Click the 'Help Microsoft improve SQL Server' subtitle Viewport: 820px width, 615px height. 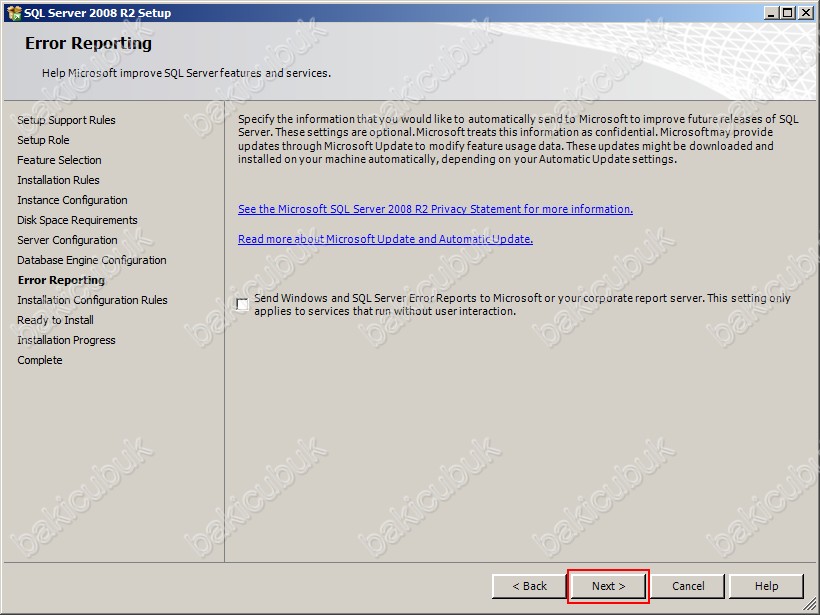186,73
